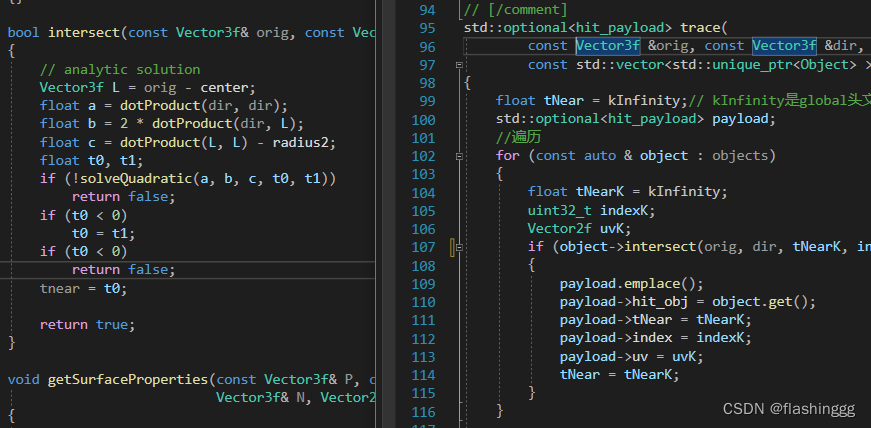Click line 'float a = dotProduct(dir, dir);'
Screen dimensions: 871x428
[164, 106]
